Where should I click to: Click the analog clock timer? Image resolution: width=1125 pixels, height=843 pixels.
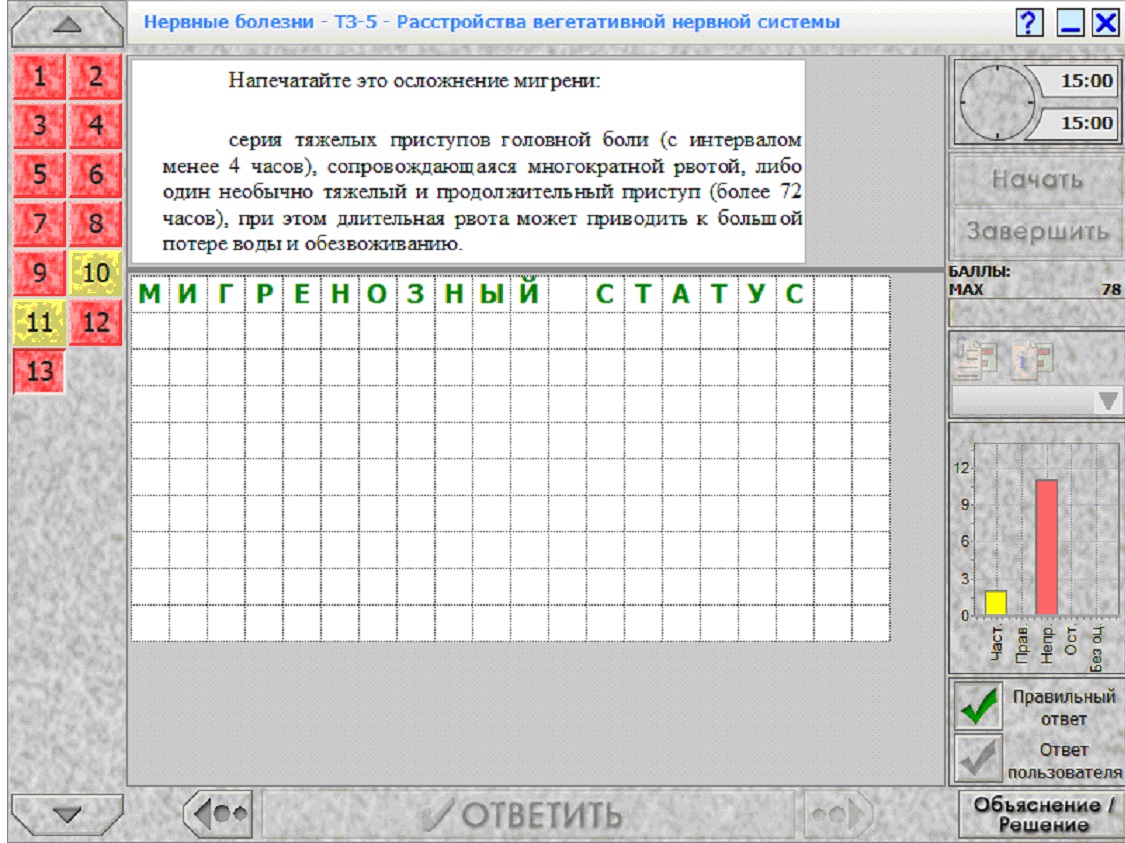(997, 102)
